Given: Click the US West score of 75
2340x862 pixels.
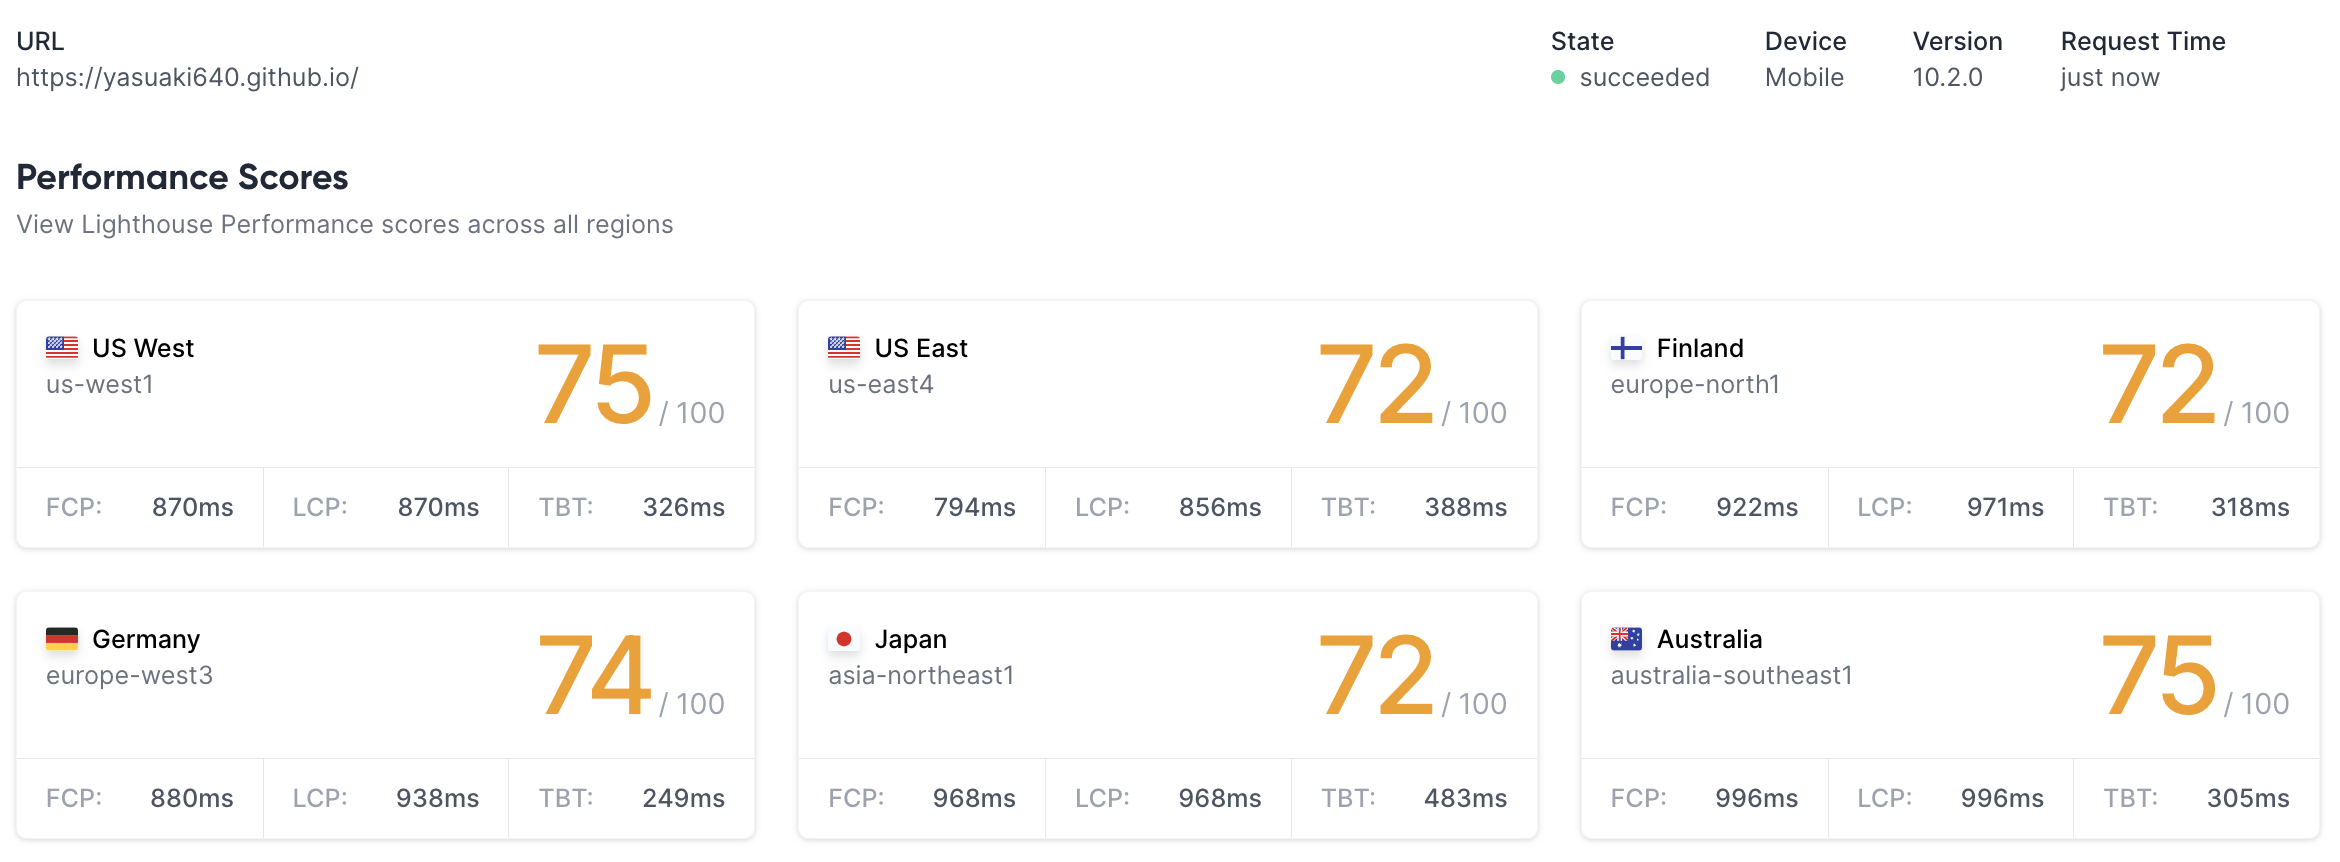Looking at the screenshot, I should click(595, 385).
